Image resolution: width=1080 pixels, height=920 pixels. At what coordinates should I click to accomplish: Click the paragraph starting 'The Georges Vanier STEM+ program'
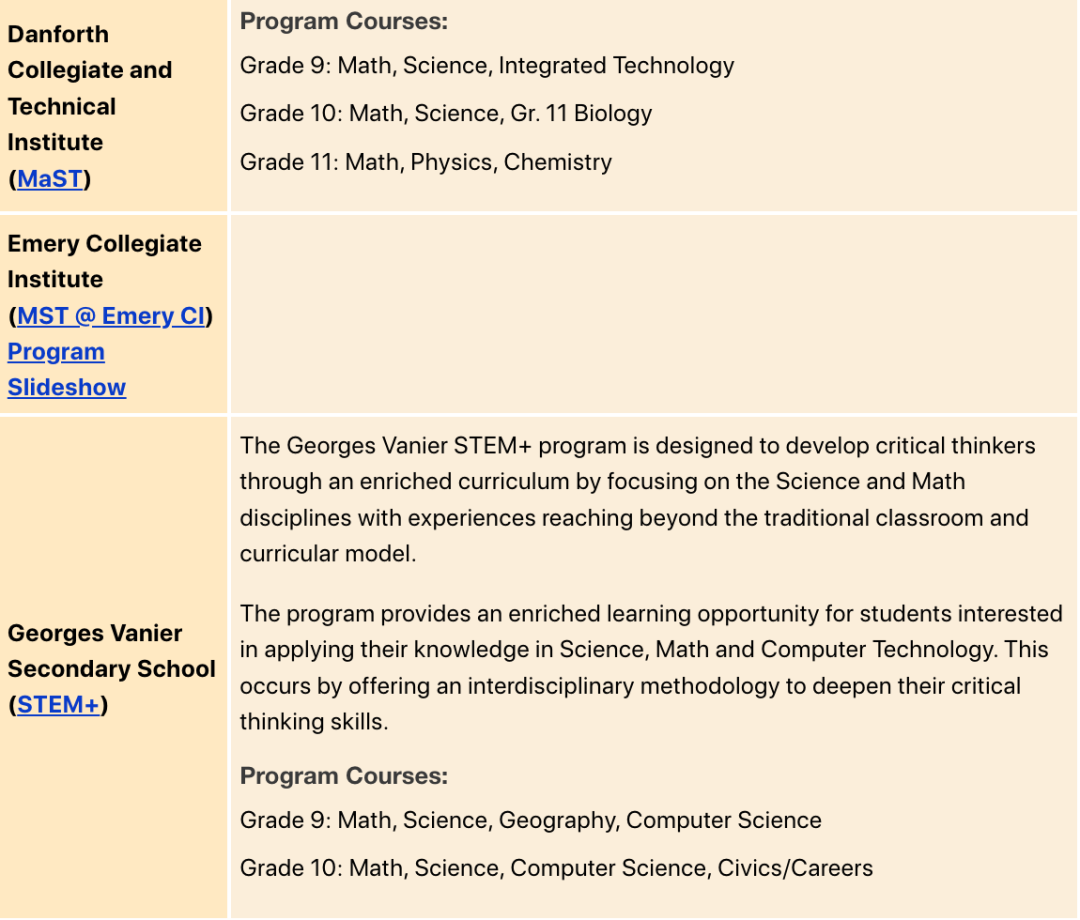pyautogui.click(x=637, y=500)
